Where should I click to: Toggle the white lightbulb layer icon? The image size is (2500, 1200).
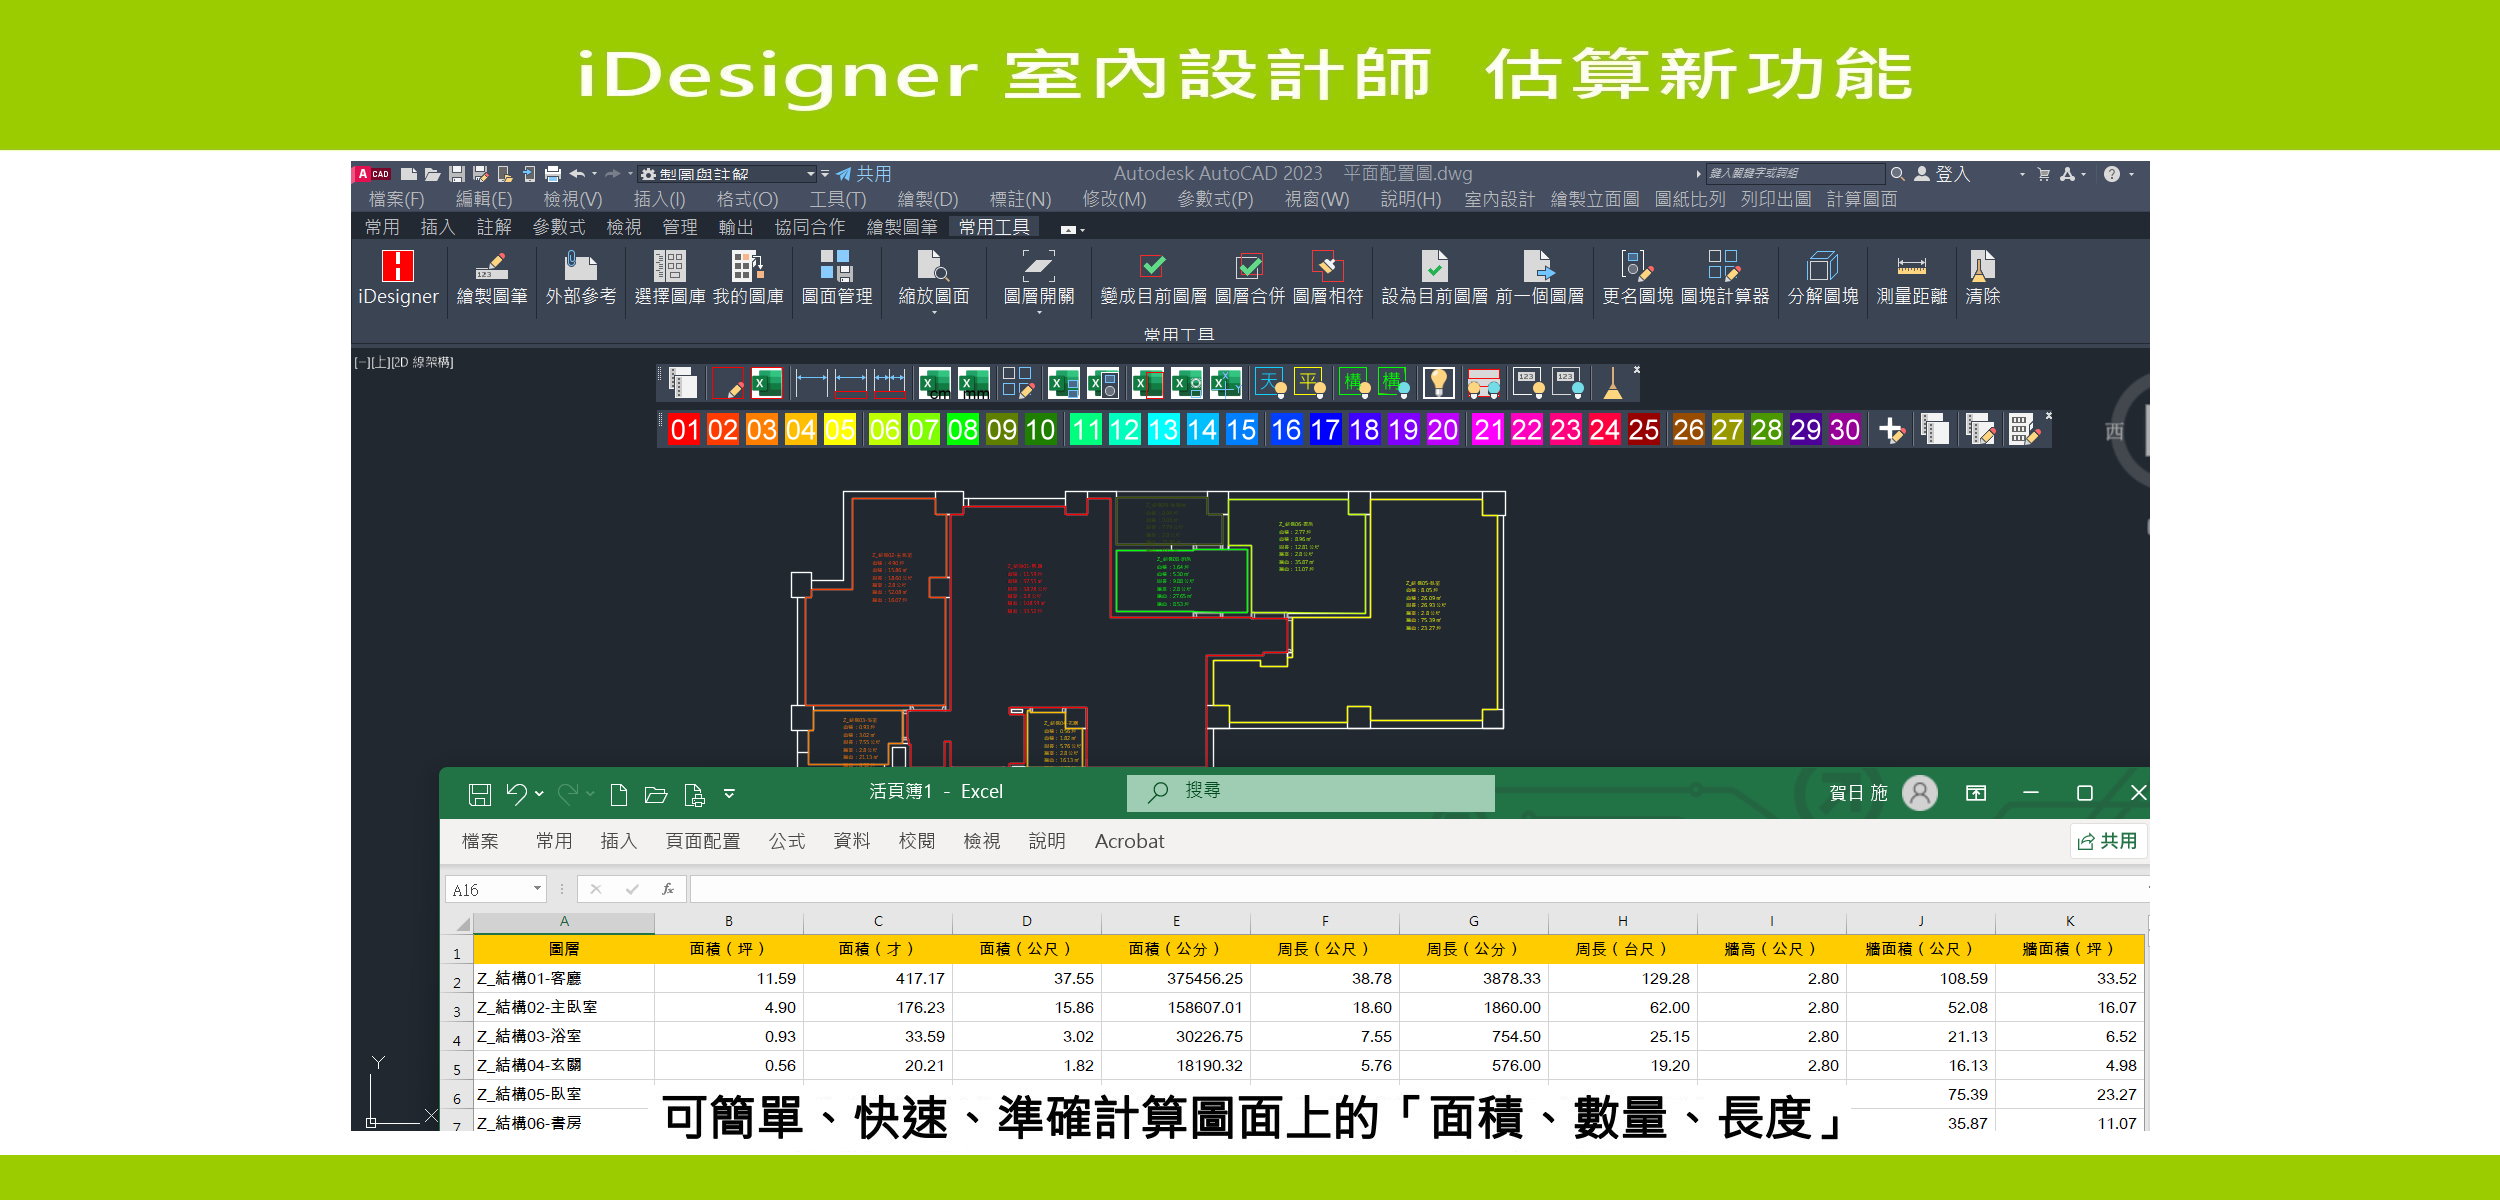tap(1438, 383)
